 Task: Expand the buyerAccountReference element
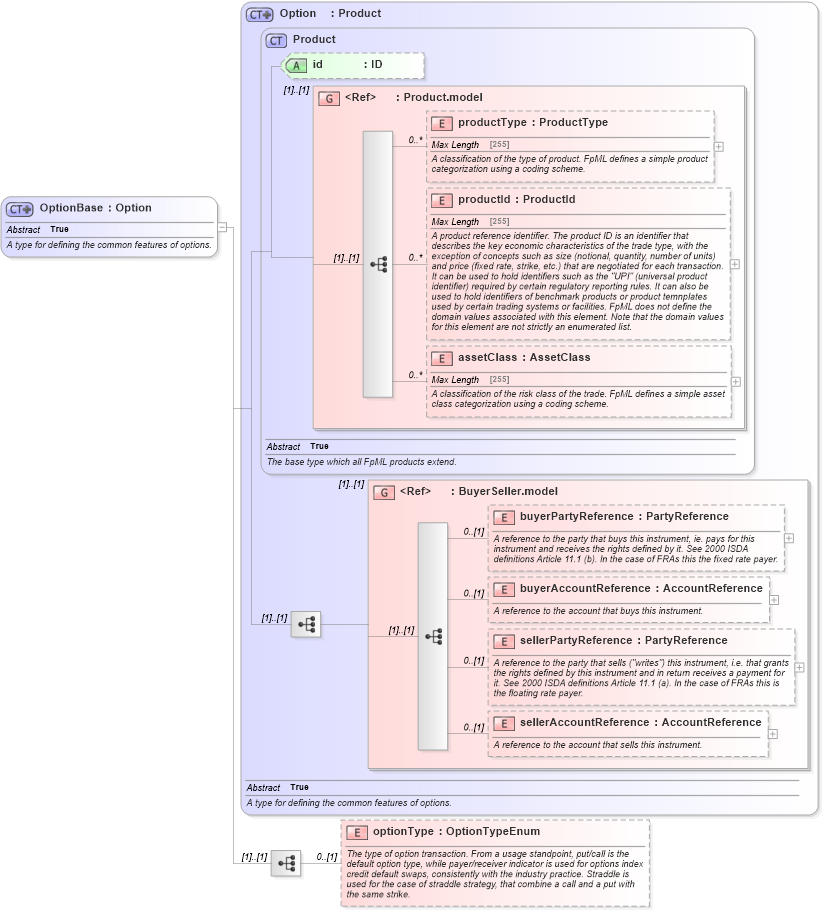(x=774, y=600)
